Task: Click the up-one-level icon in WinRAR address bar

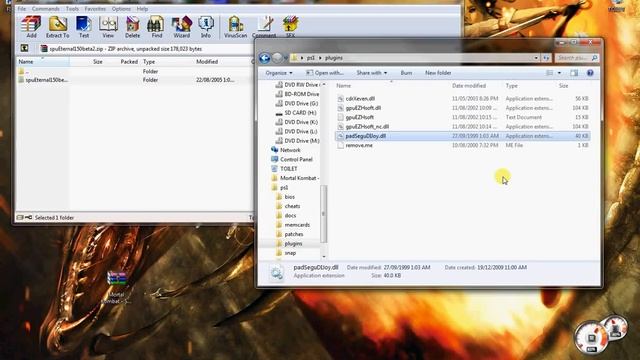Action: click(x=24, y=49)
